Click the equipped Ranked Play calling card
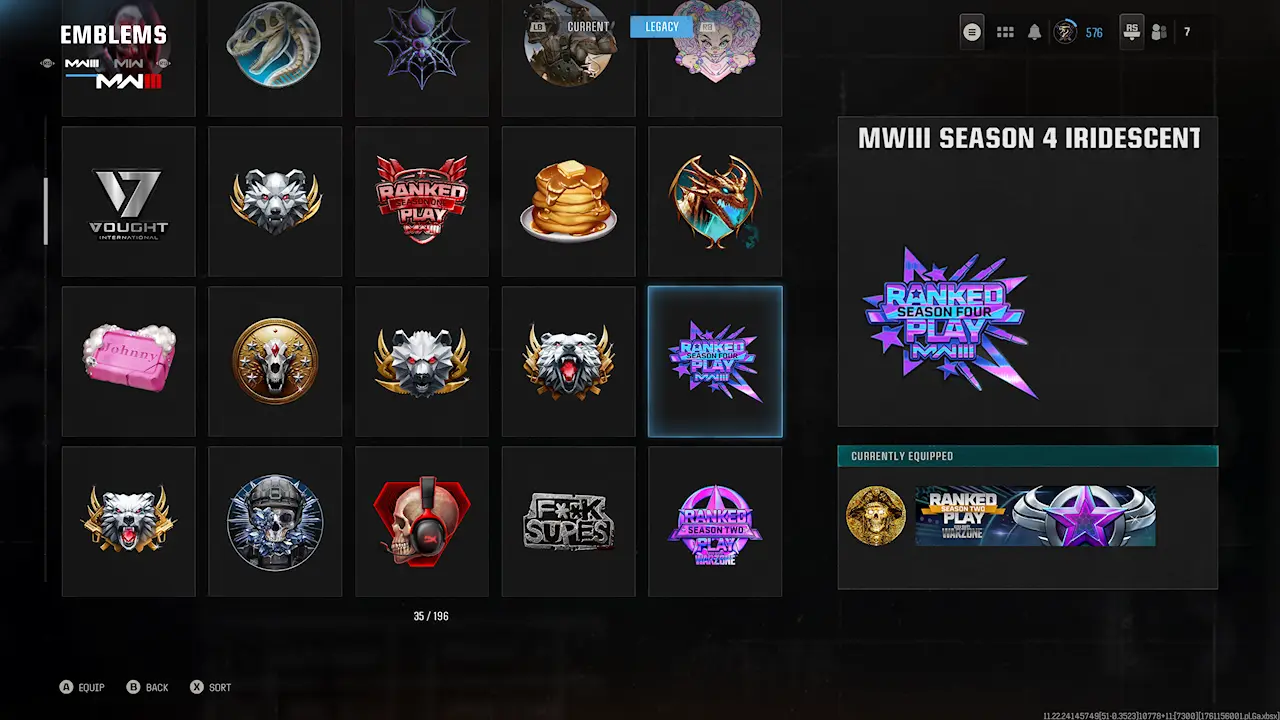1280x720 pixels. [1035, 517]
